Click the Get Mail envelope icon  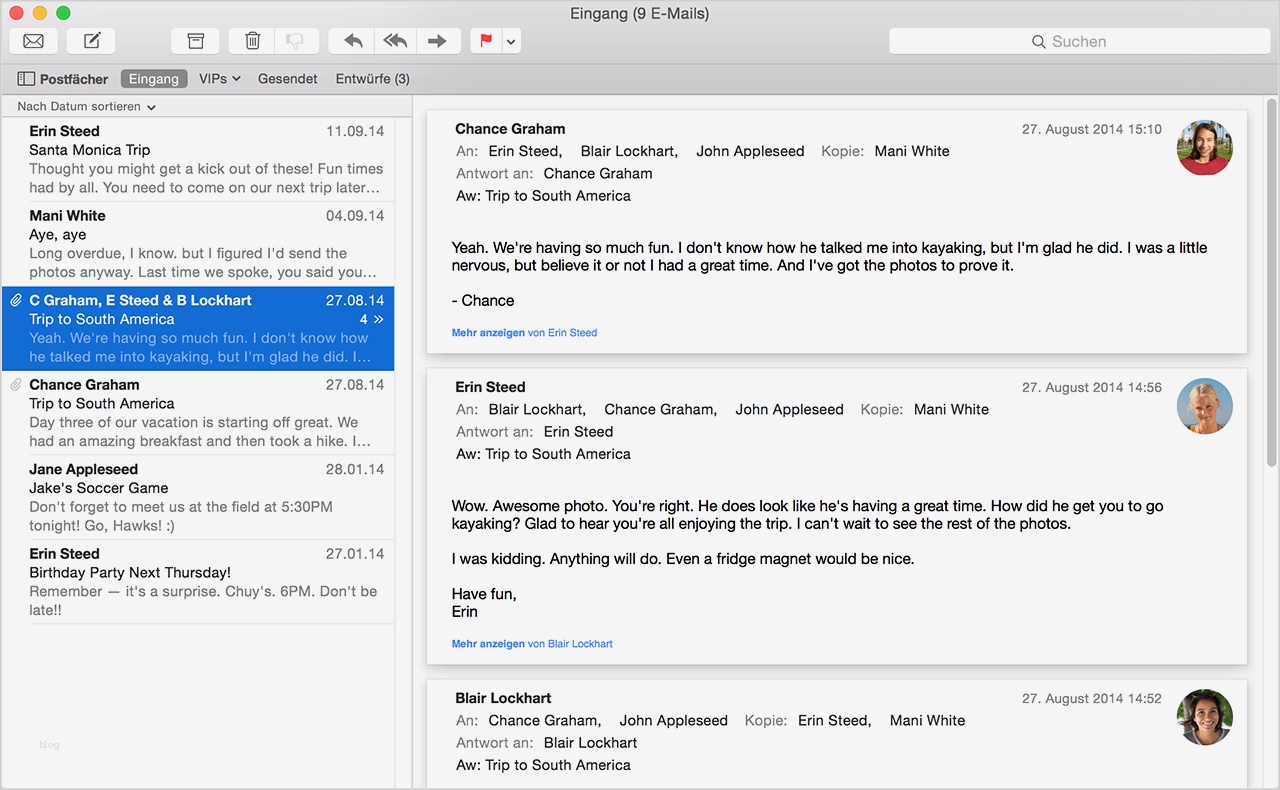tap(33, 41)
